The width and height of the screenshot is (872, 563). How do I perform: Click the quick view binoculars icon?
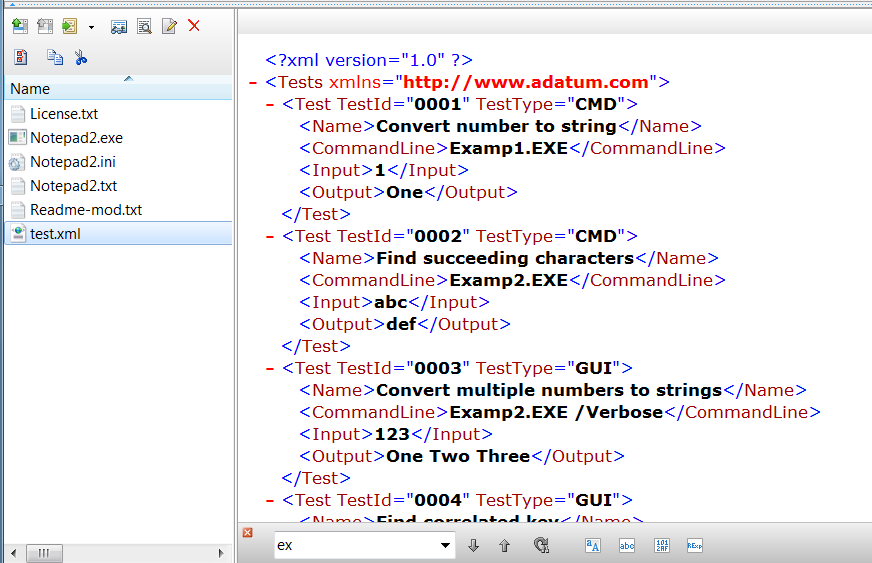point(118,26)
